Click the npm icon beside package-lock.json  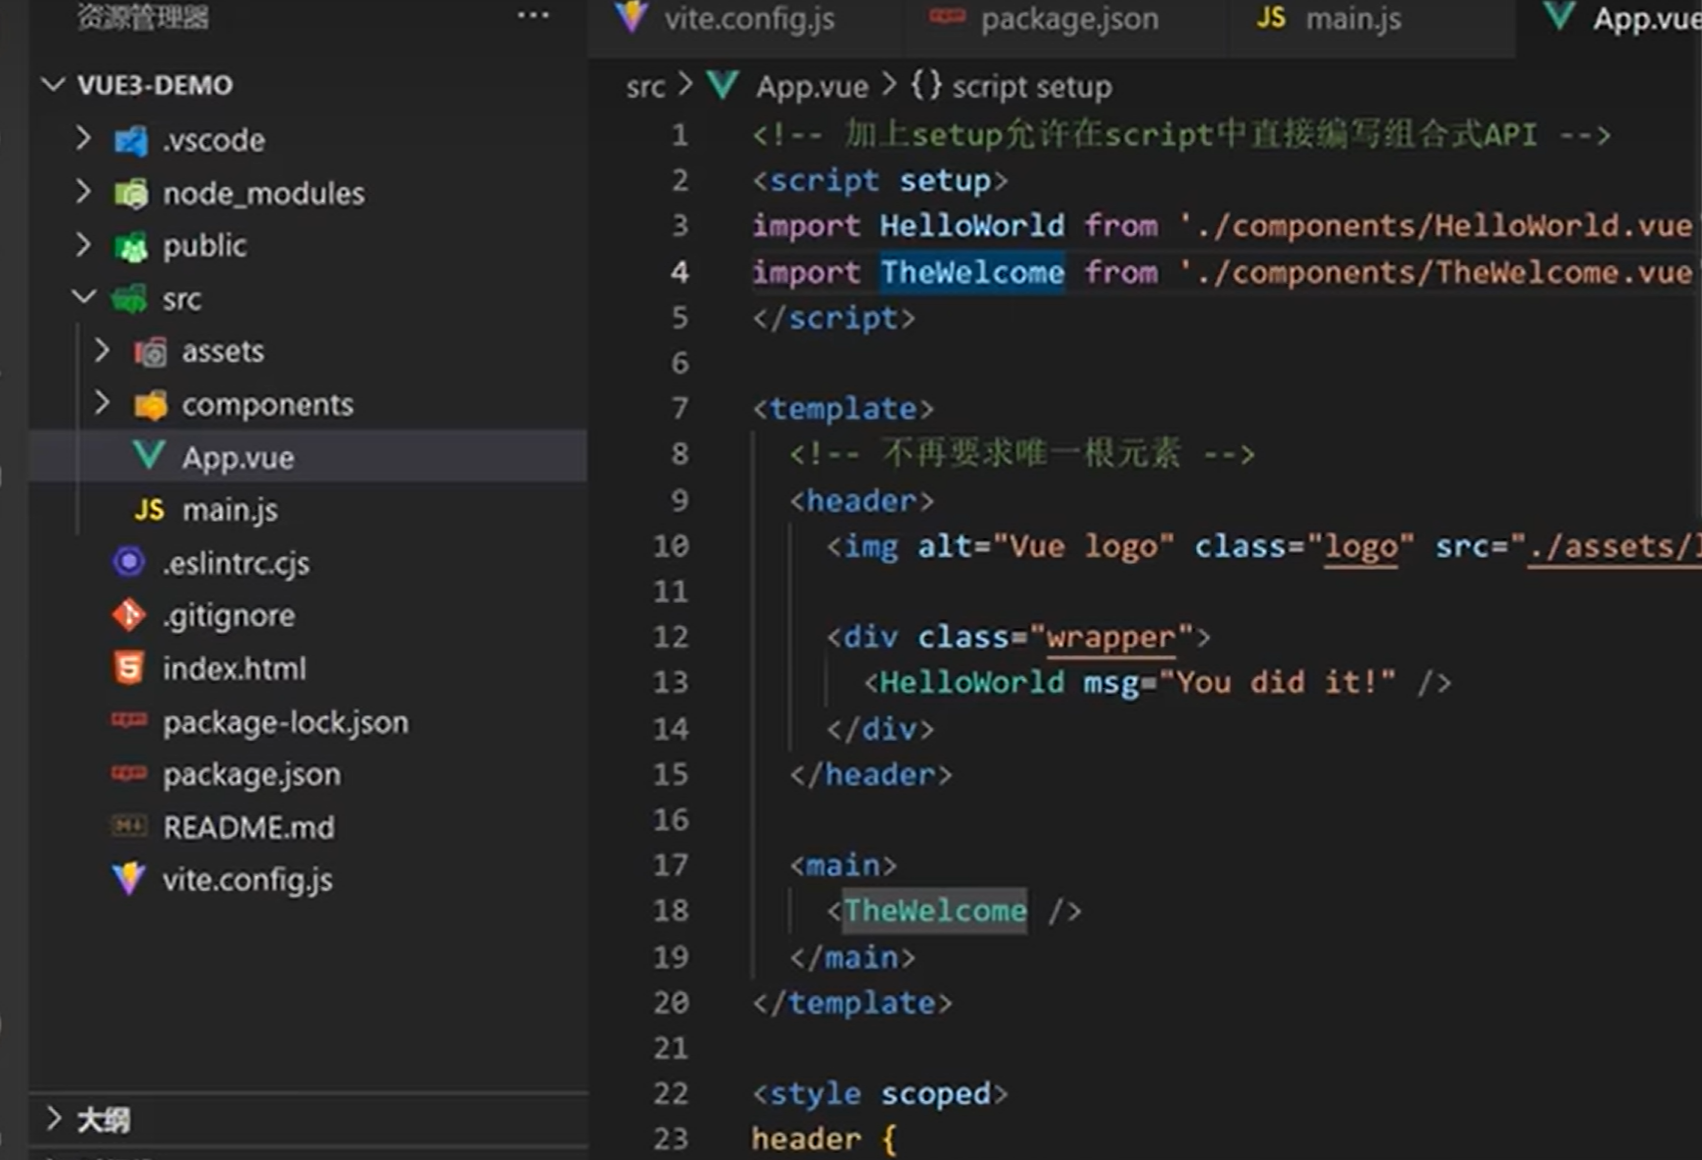point(129,720)
